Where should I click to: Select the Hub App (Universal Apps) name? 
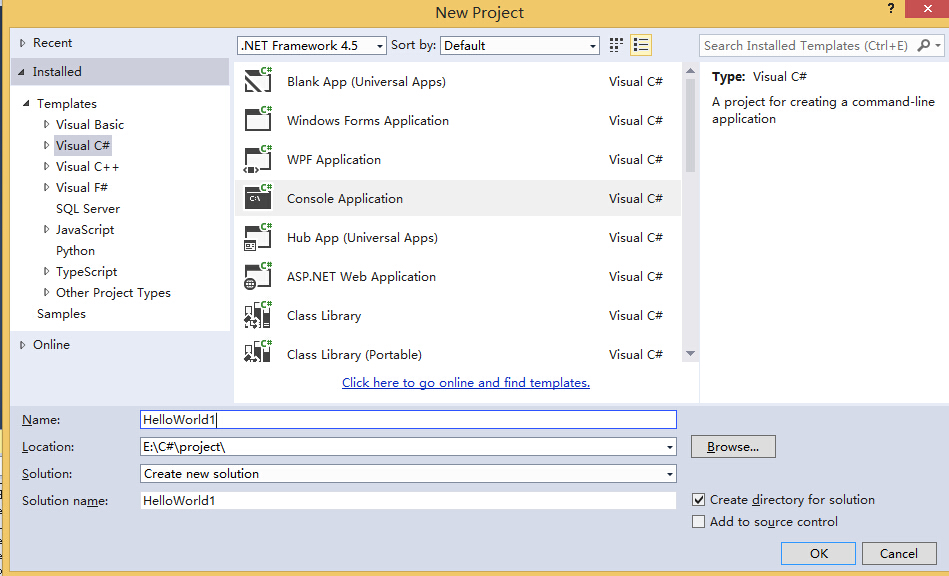(362, 238)
